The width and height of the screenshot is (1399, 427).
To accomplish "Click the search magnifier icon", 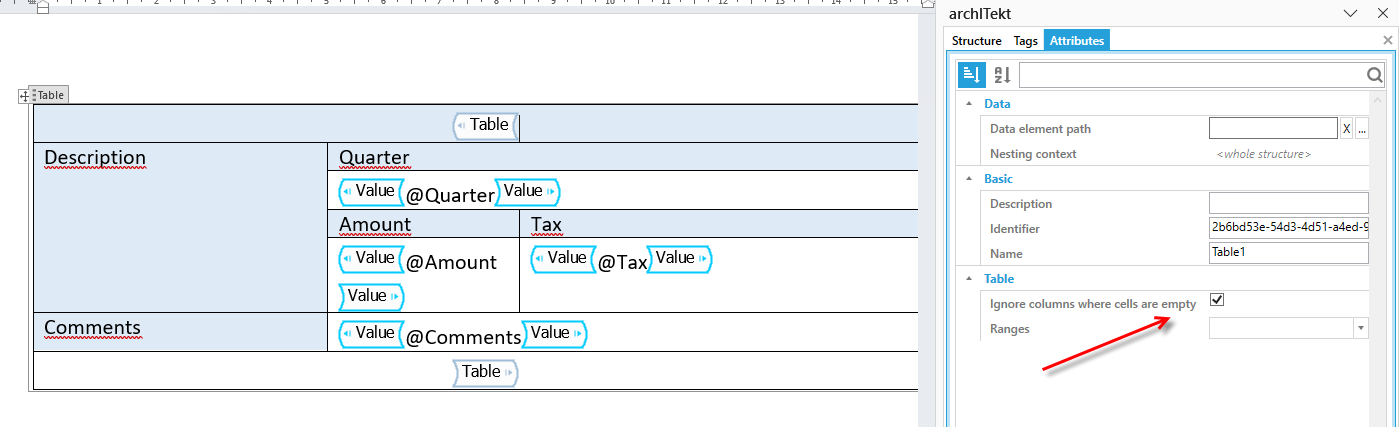I will point(1374,75).
